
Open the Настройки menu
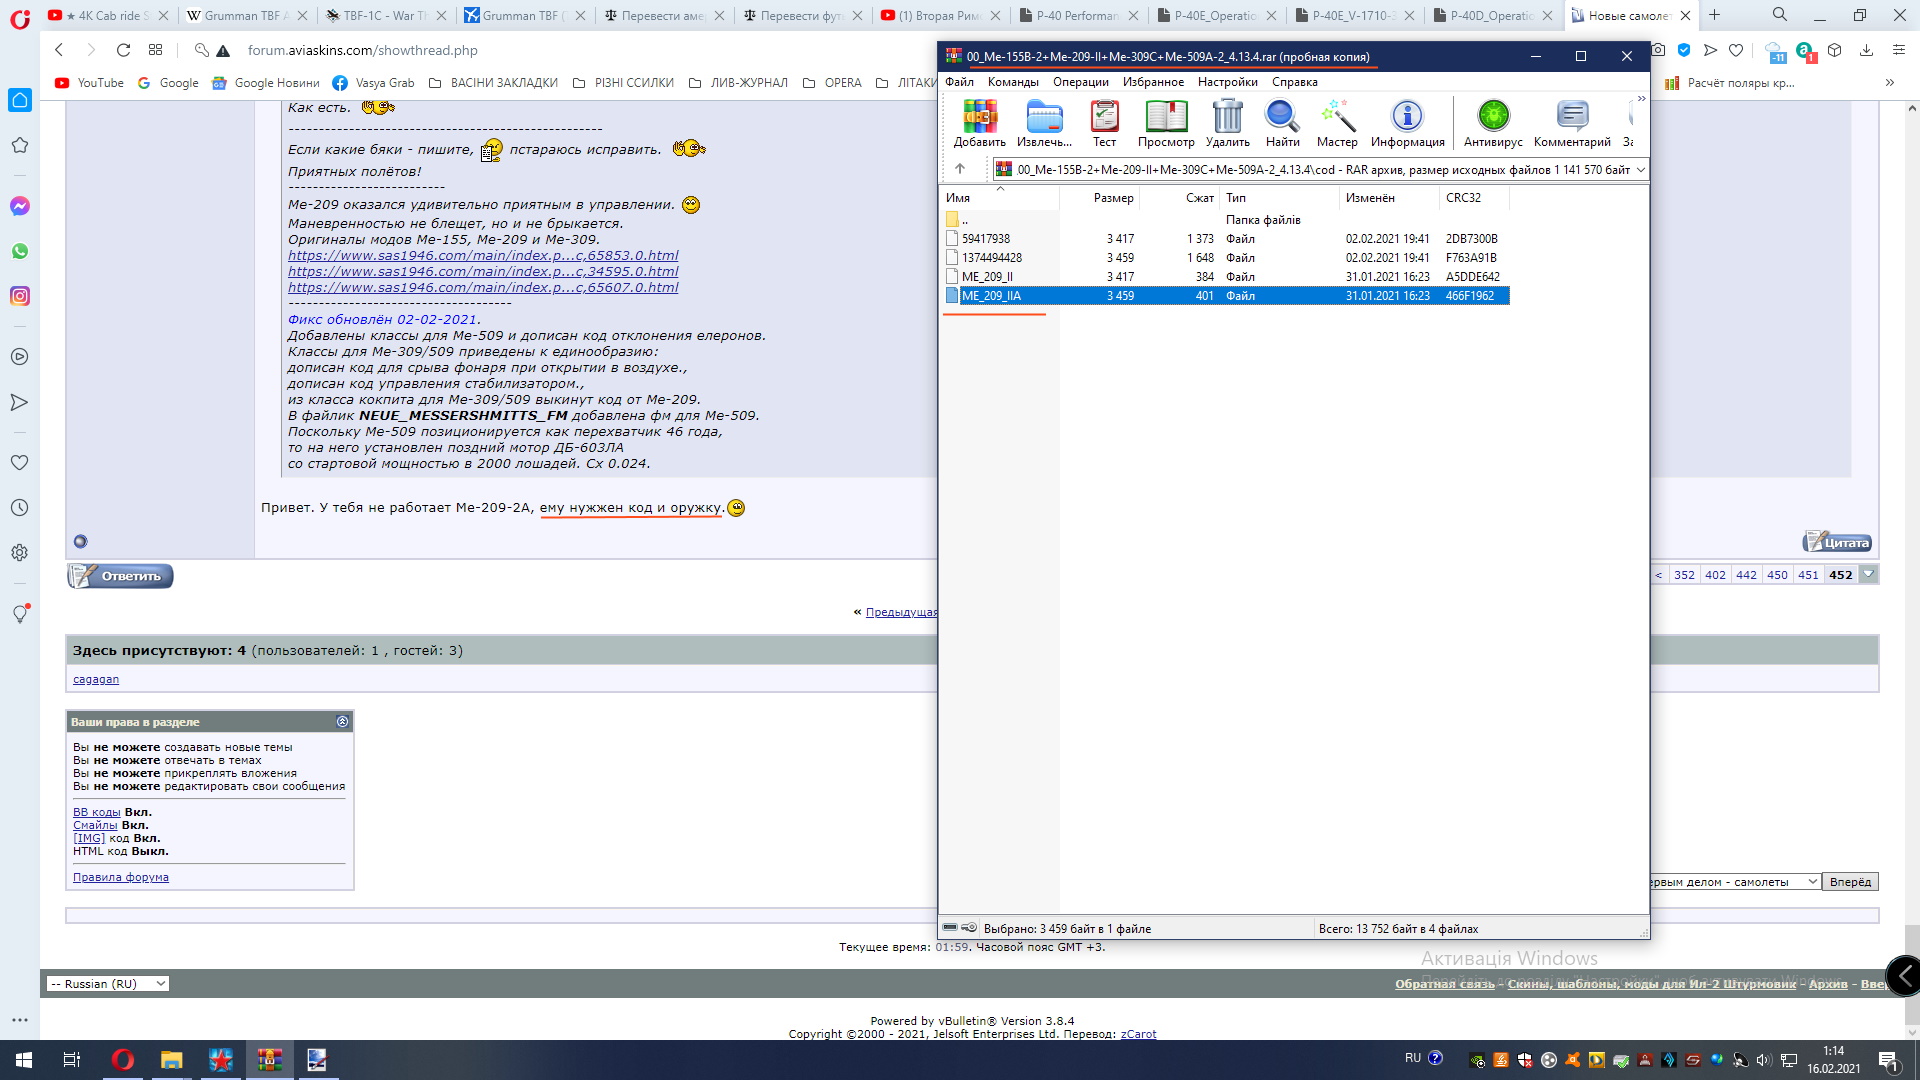pos(1227,82)
